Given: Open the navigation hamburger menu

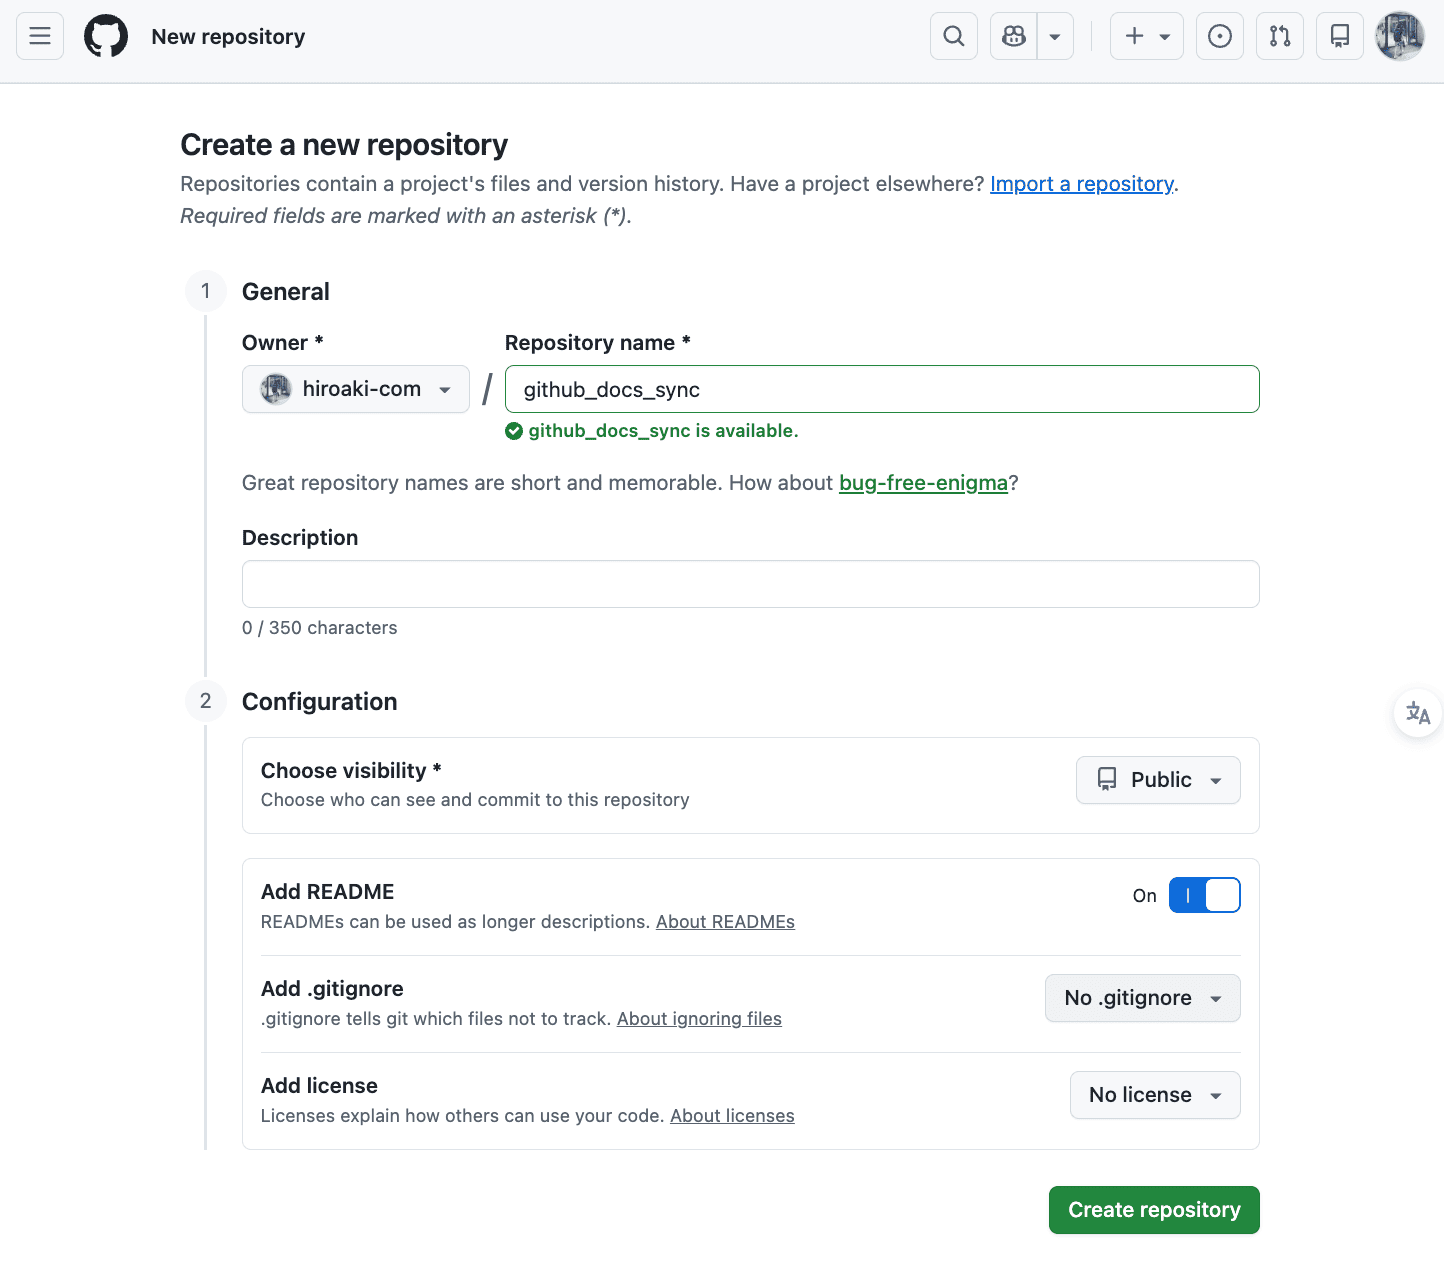Looking at the screenshot, I should point(39,35).
